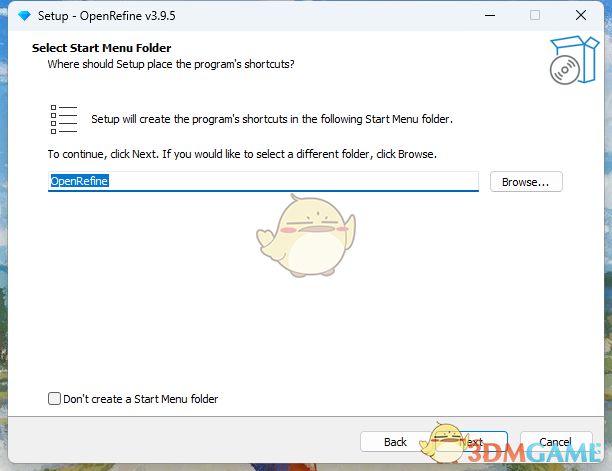The height and width of the screenshot is (471, 612).
Task: Click the Select Start Menu Folder heading
Action: click(x=101, y=48)
